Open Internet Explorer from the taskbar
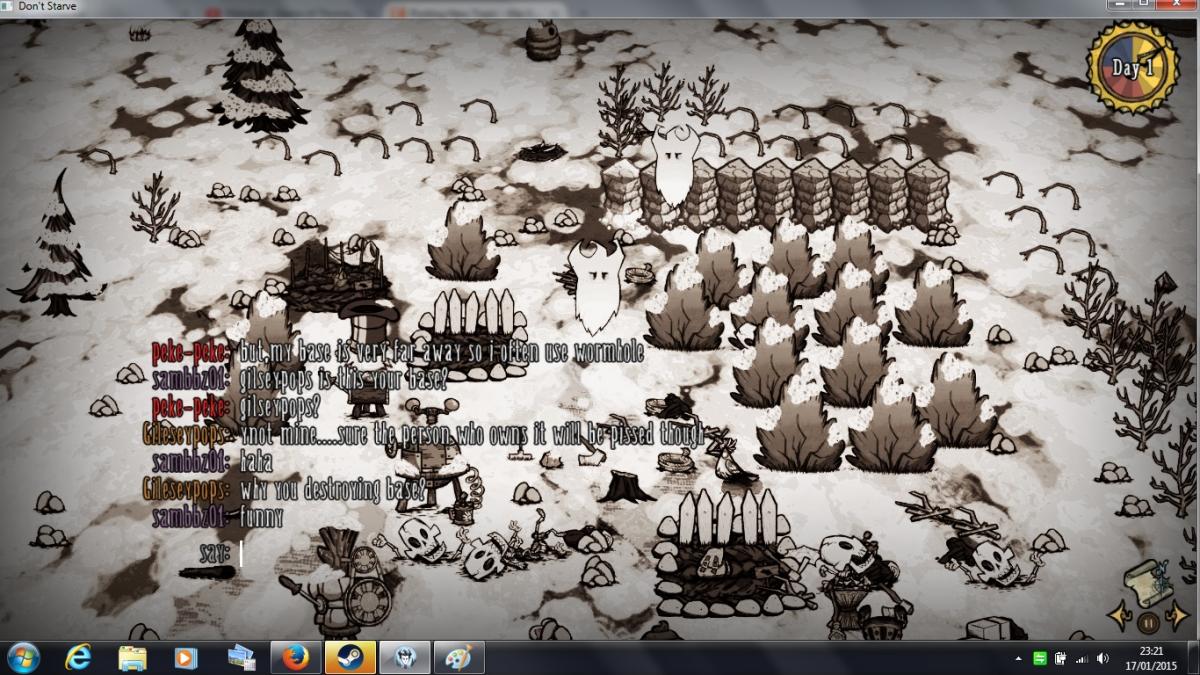Image resolution: width=1200 pixels, height=675 pixels. coord(78,657)
